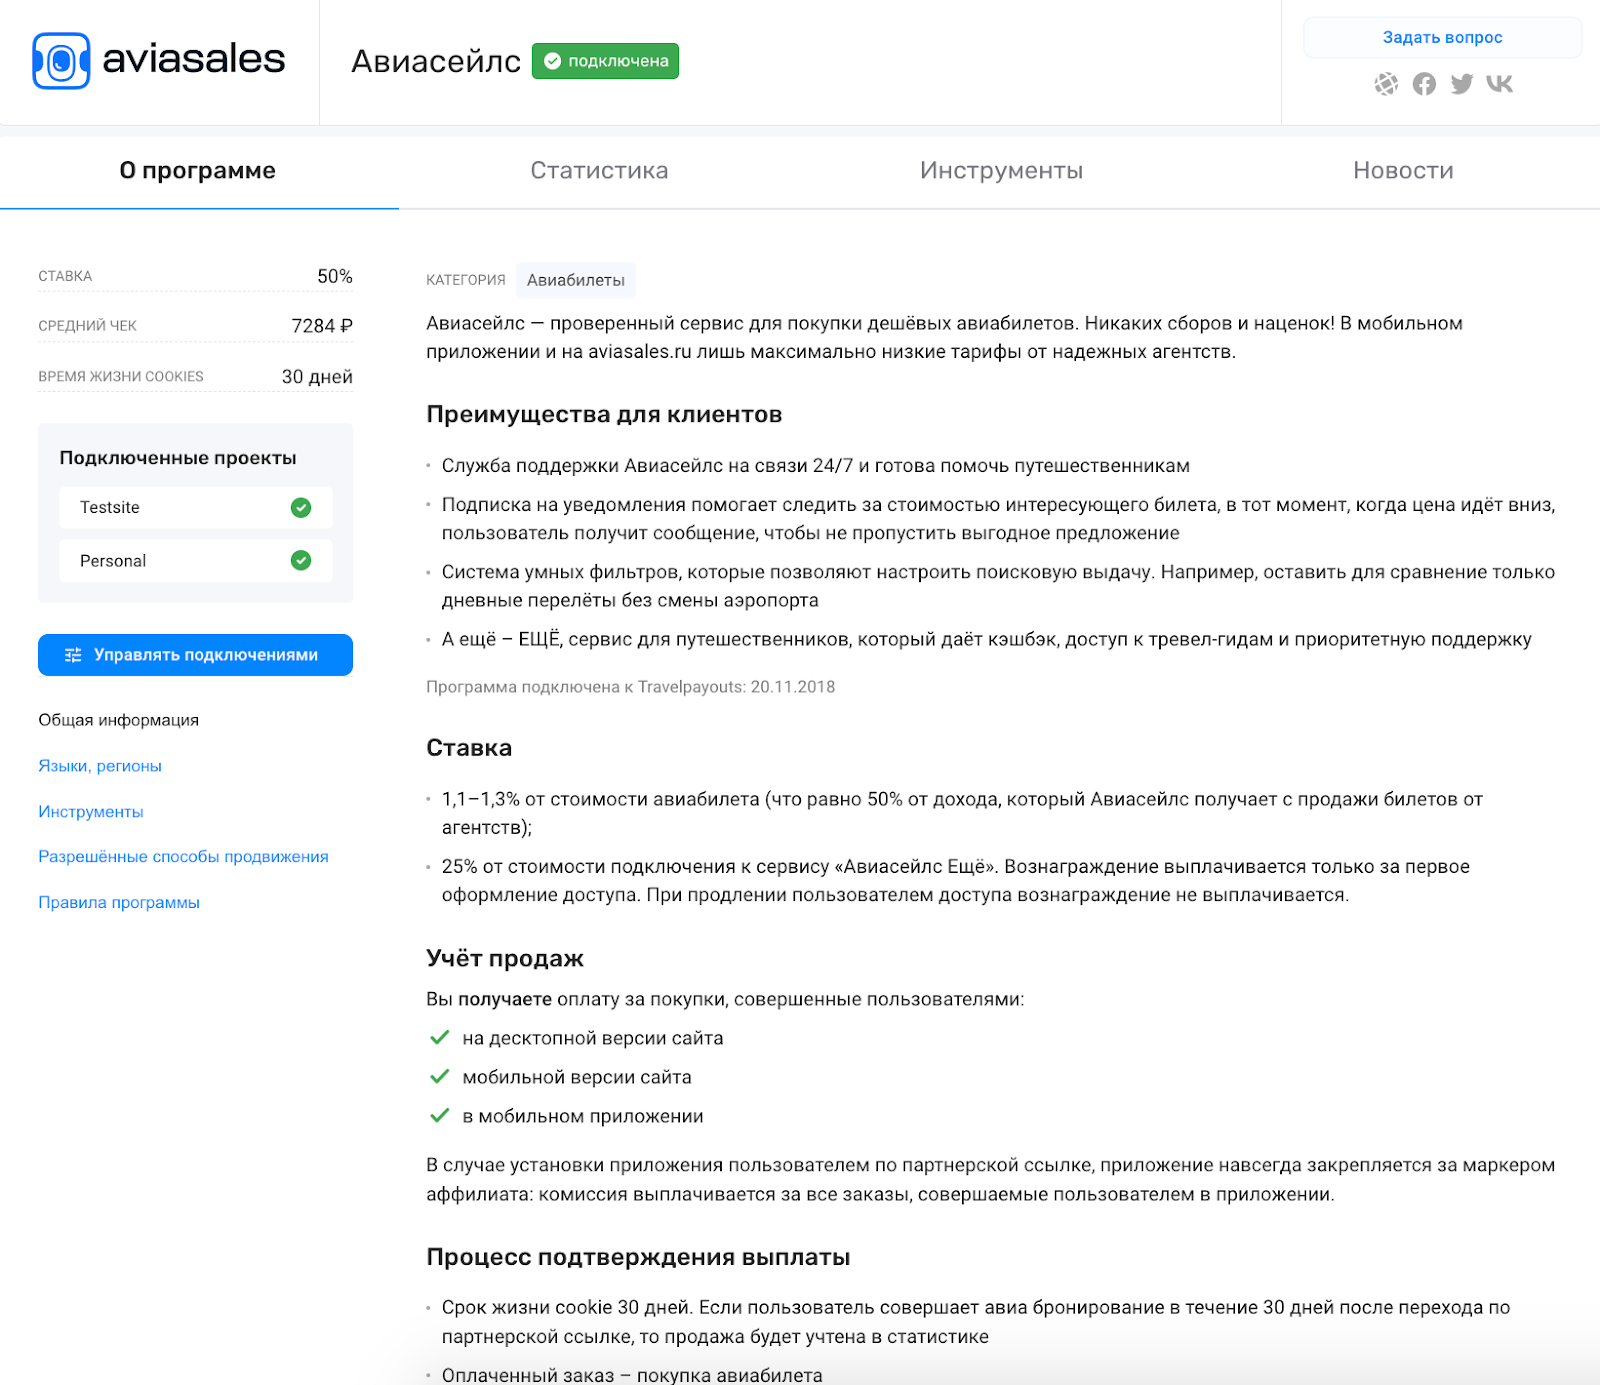1600x1385 pixels.
Task: Select the О программе tab
Action: click(x=198, y=171)
